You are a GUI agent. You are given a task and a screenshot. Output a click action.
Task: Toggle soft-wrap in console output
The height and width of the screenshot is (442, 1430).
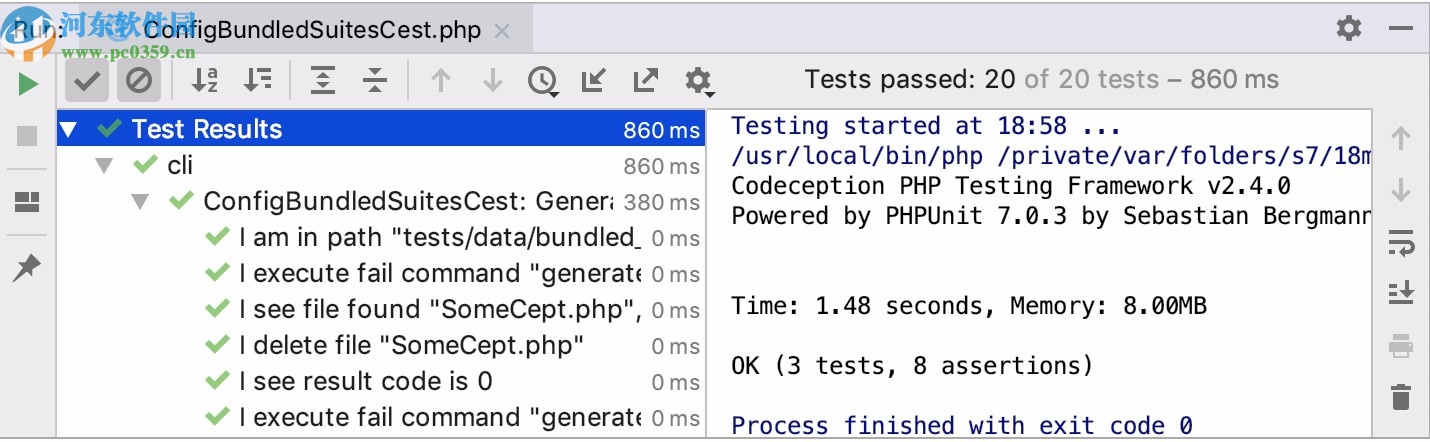(x=1401, y=242)
